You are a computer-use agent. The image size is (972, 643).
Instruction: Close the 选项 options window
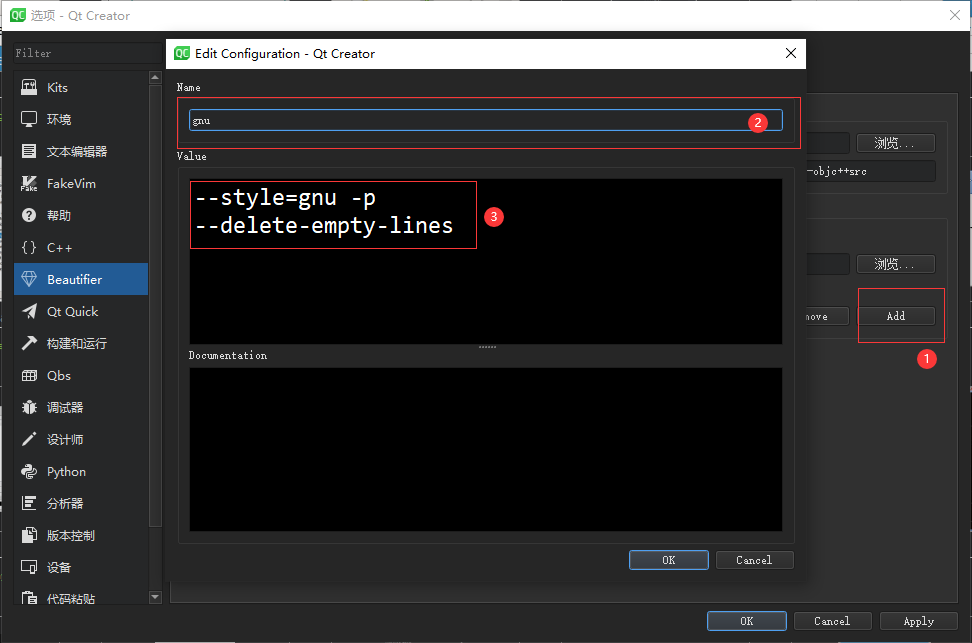click(x=955, y=16)
